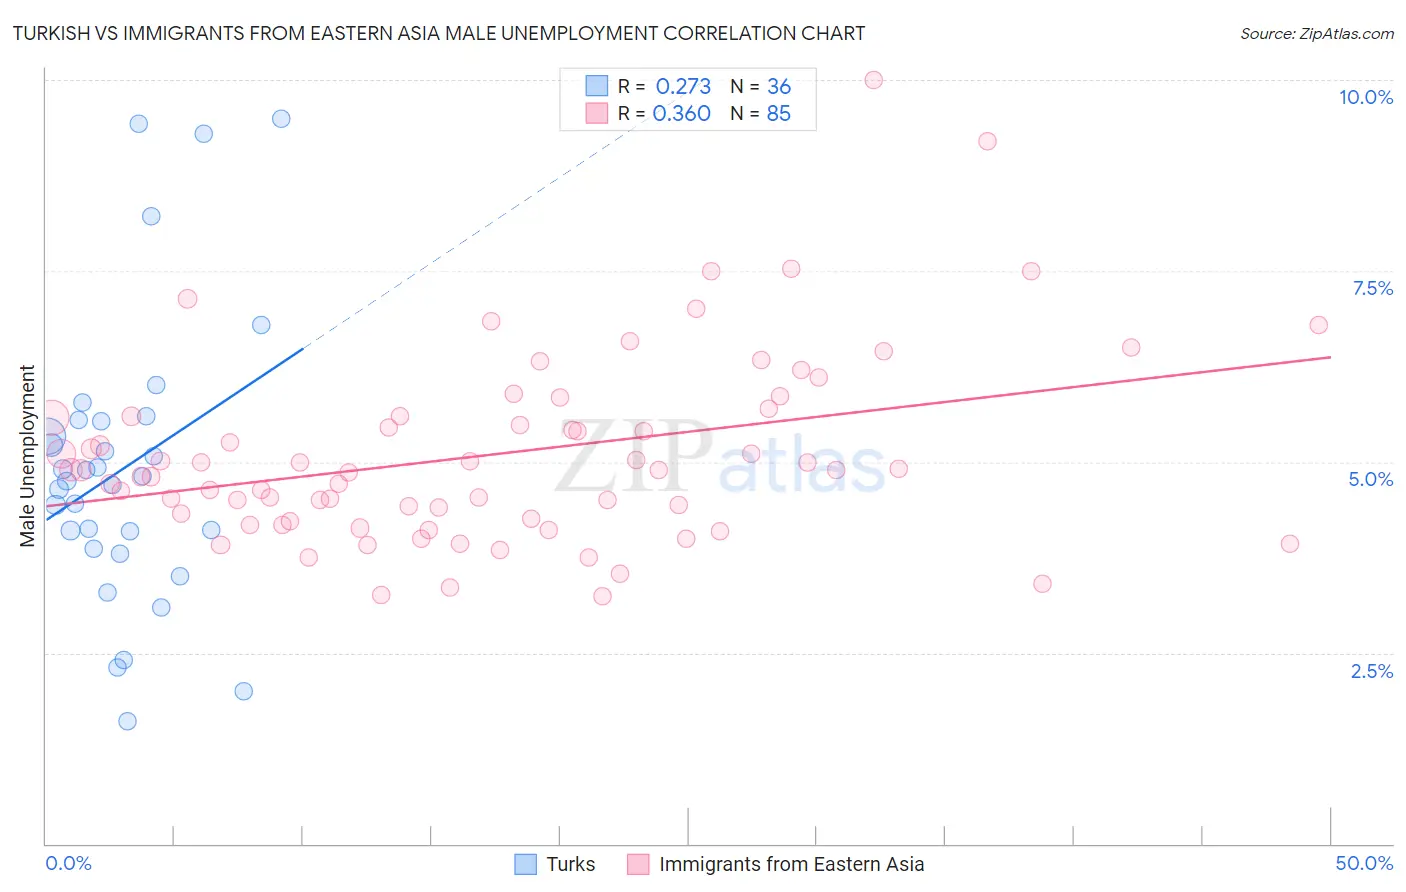Click the pink Immigrants from Eastern Asia swatch

[638, 864]
